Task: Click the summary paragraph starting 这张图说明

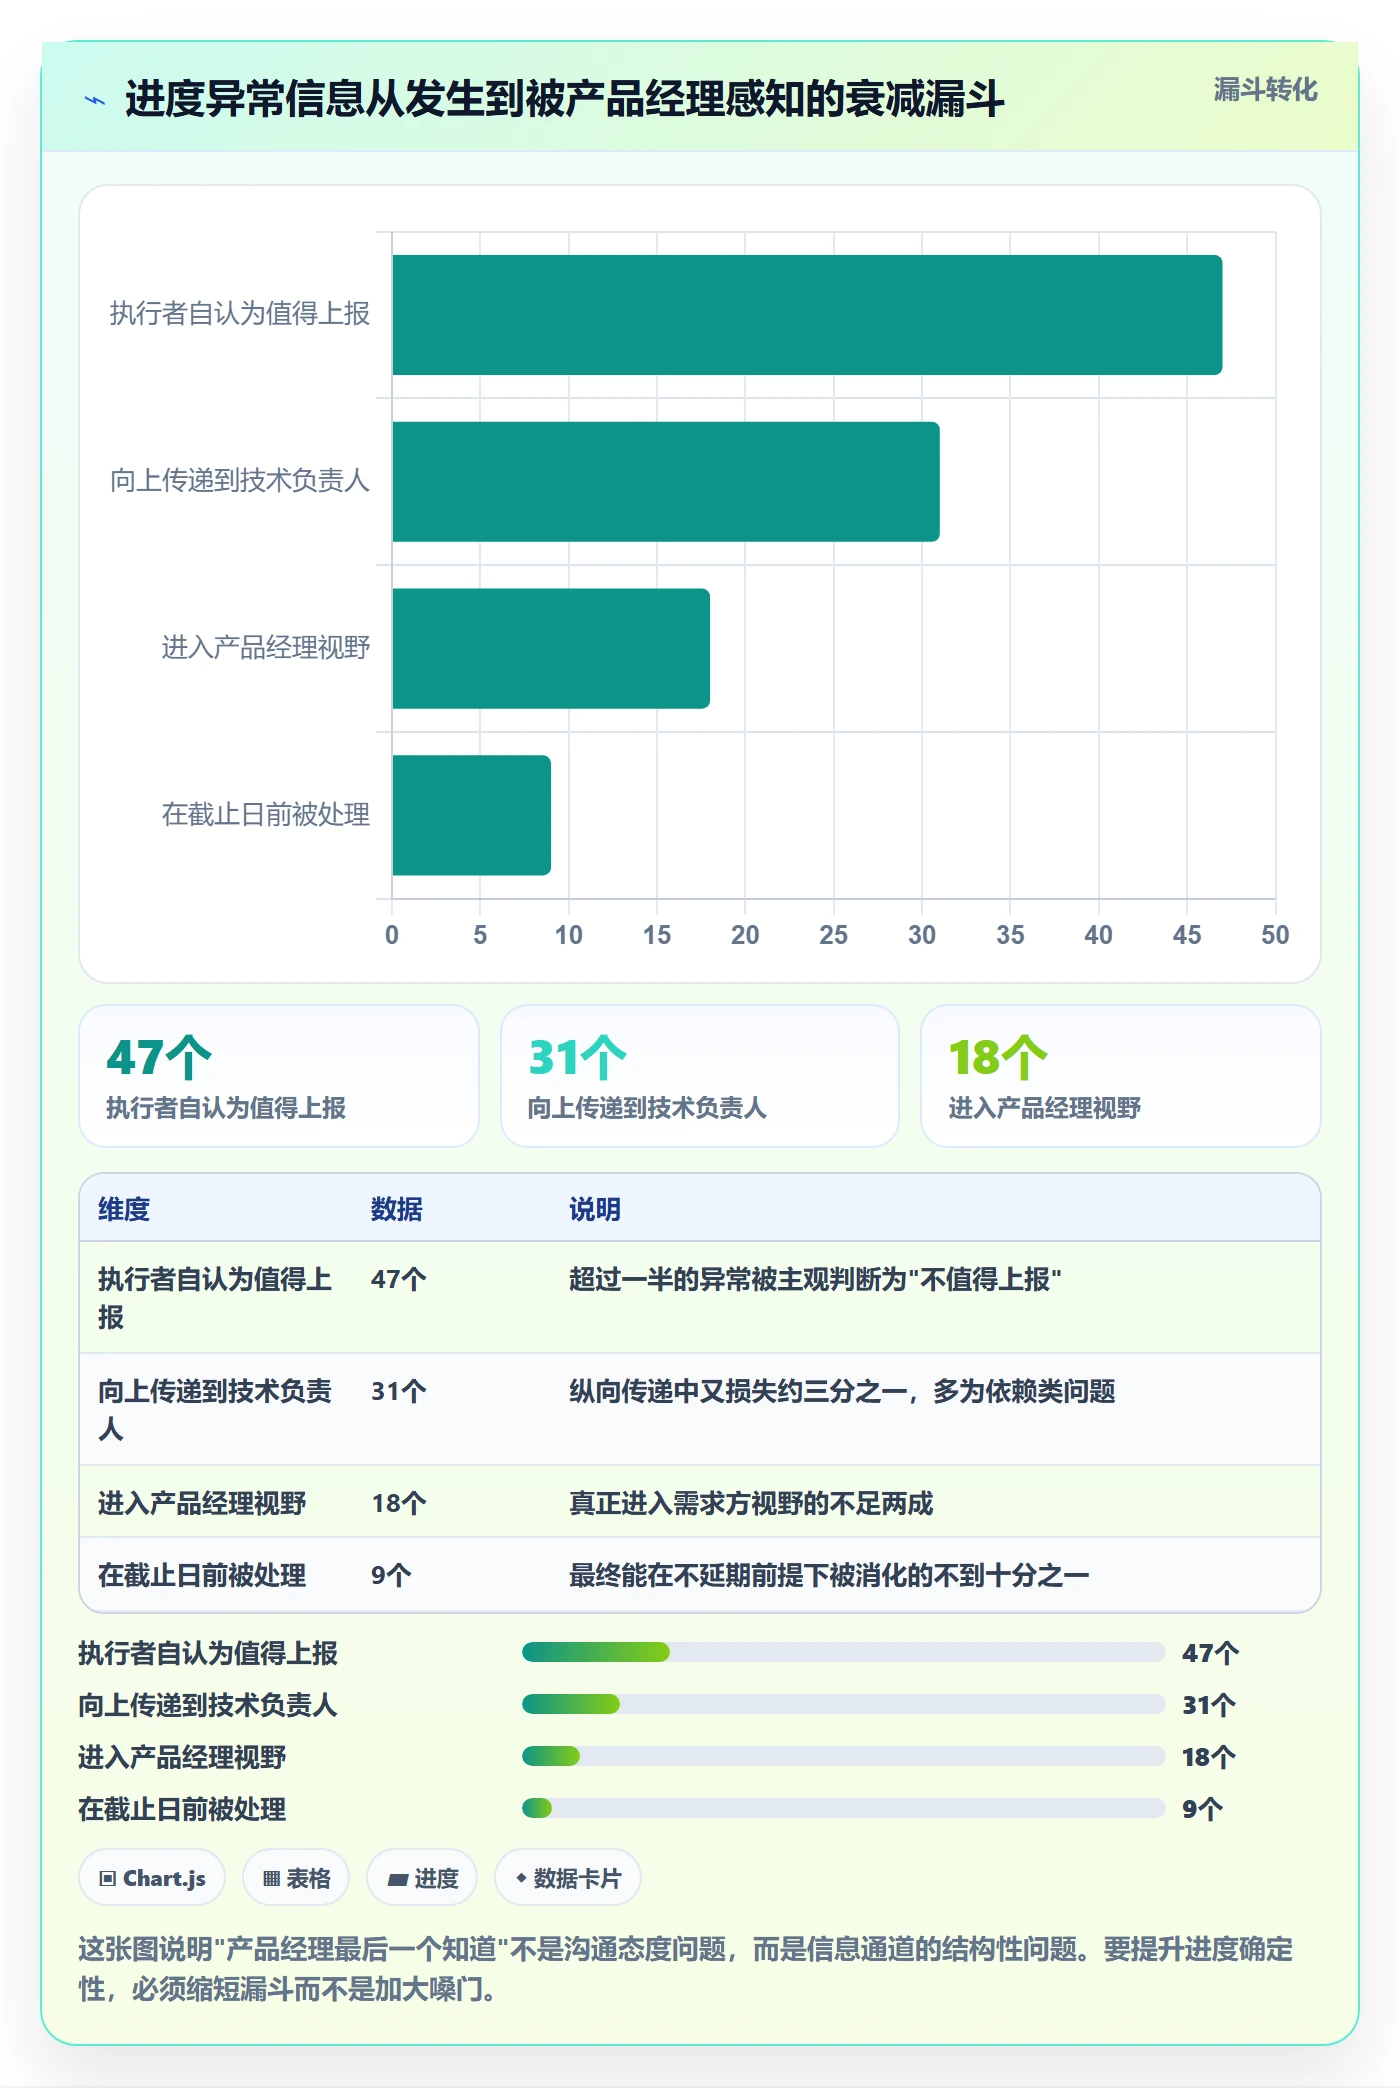Action: point(686,1968)
